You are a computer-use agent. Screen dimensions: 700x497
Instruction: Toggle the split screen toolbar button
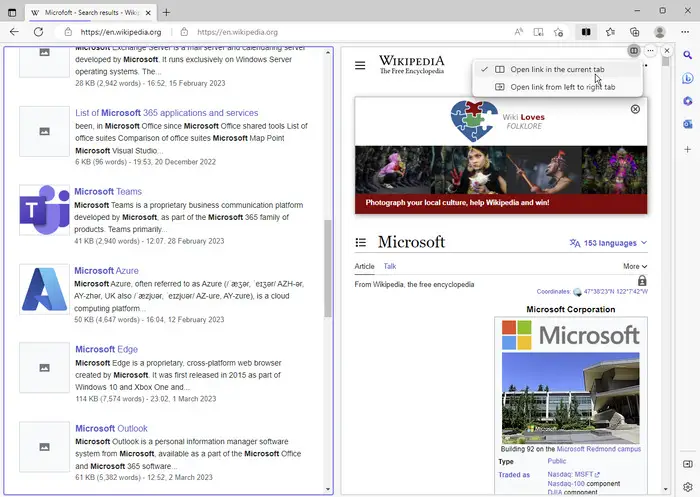(x=586, y=32)
